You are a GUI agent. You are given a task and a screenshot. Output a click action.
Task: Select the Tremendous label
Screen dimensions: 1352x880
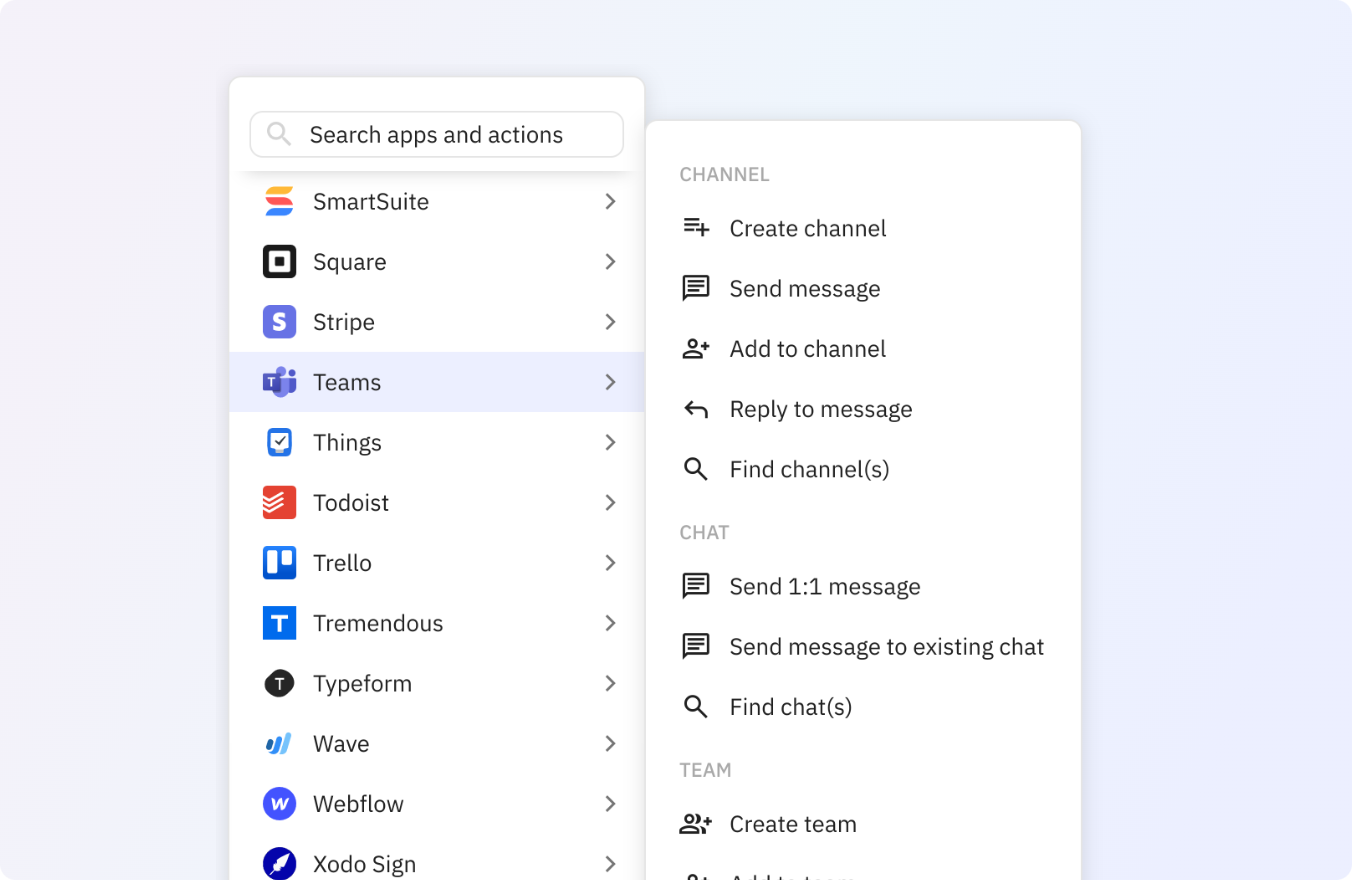point(378,623)
